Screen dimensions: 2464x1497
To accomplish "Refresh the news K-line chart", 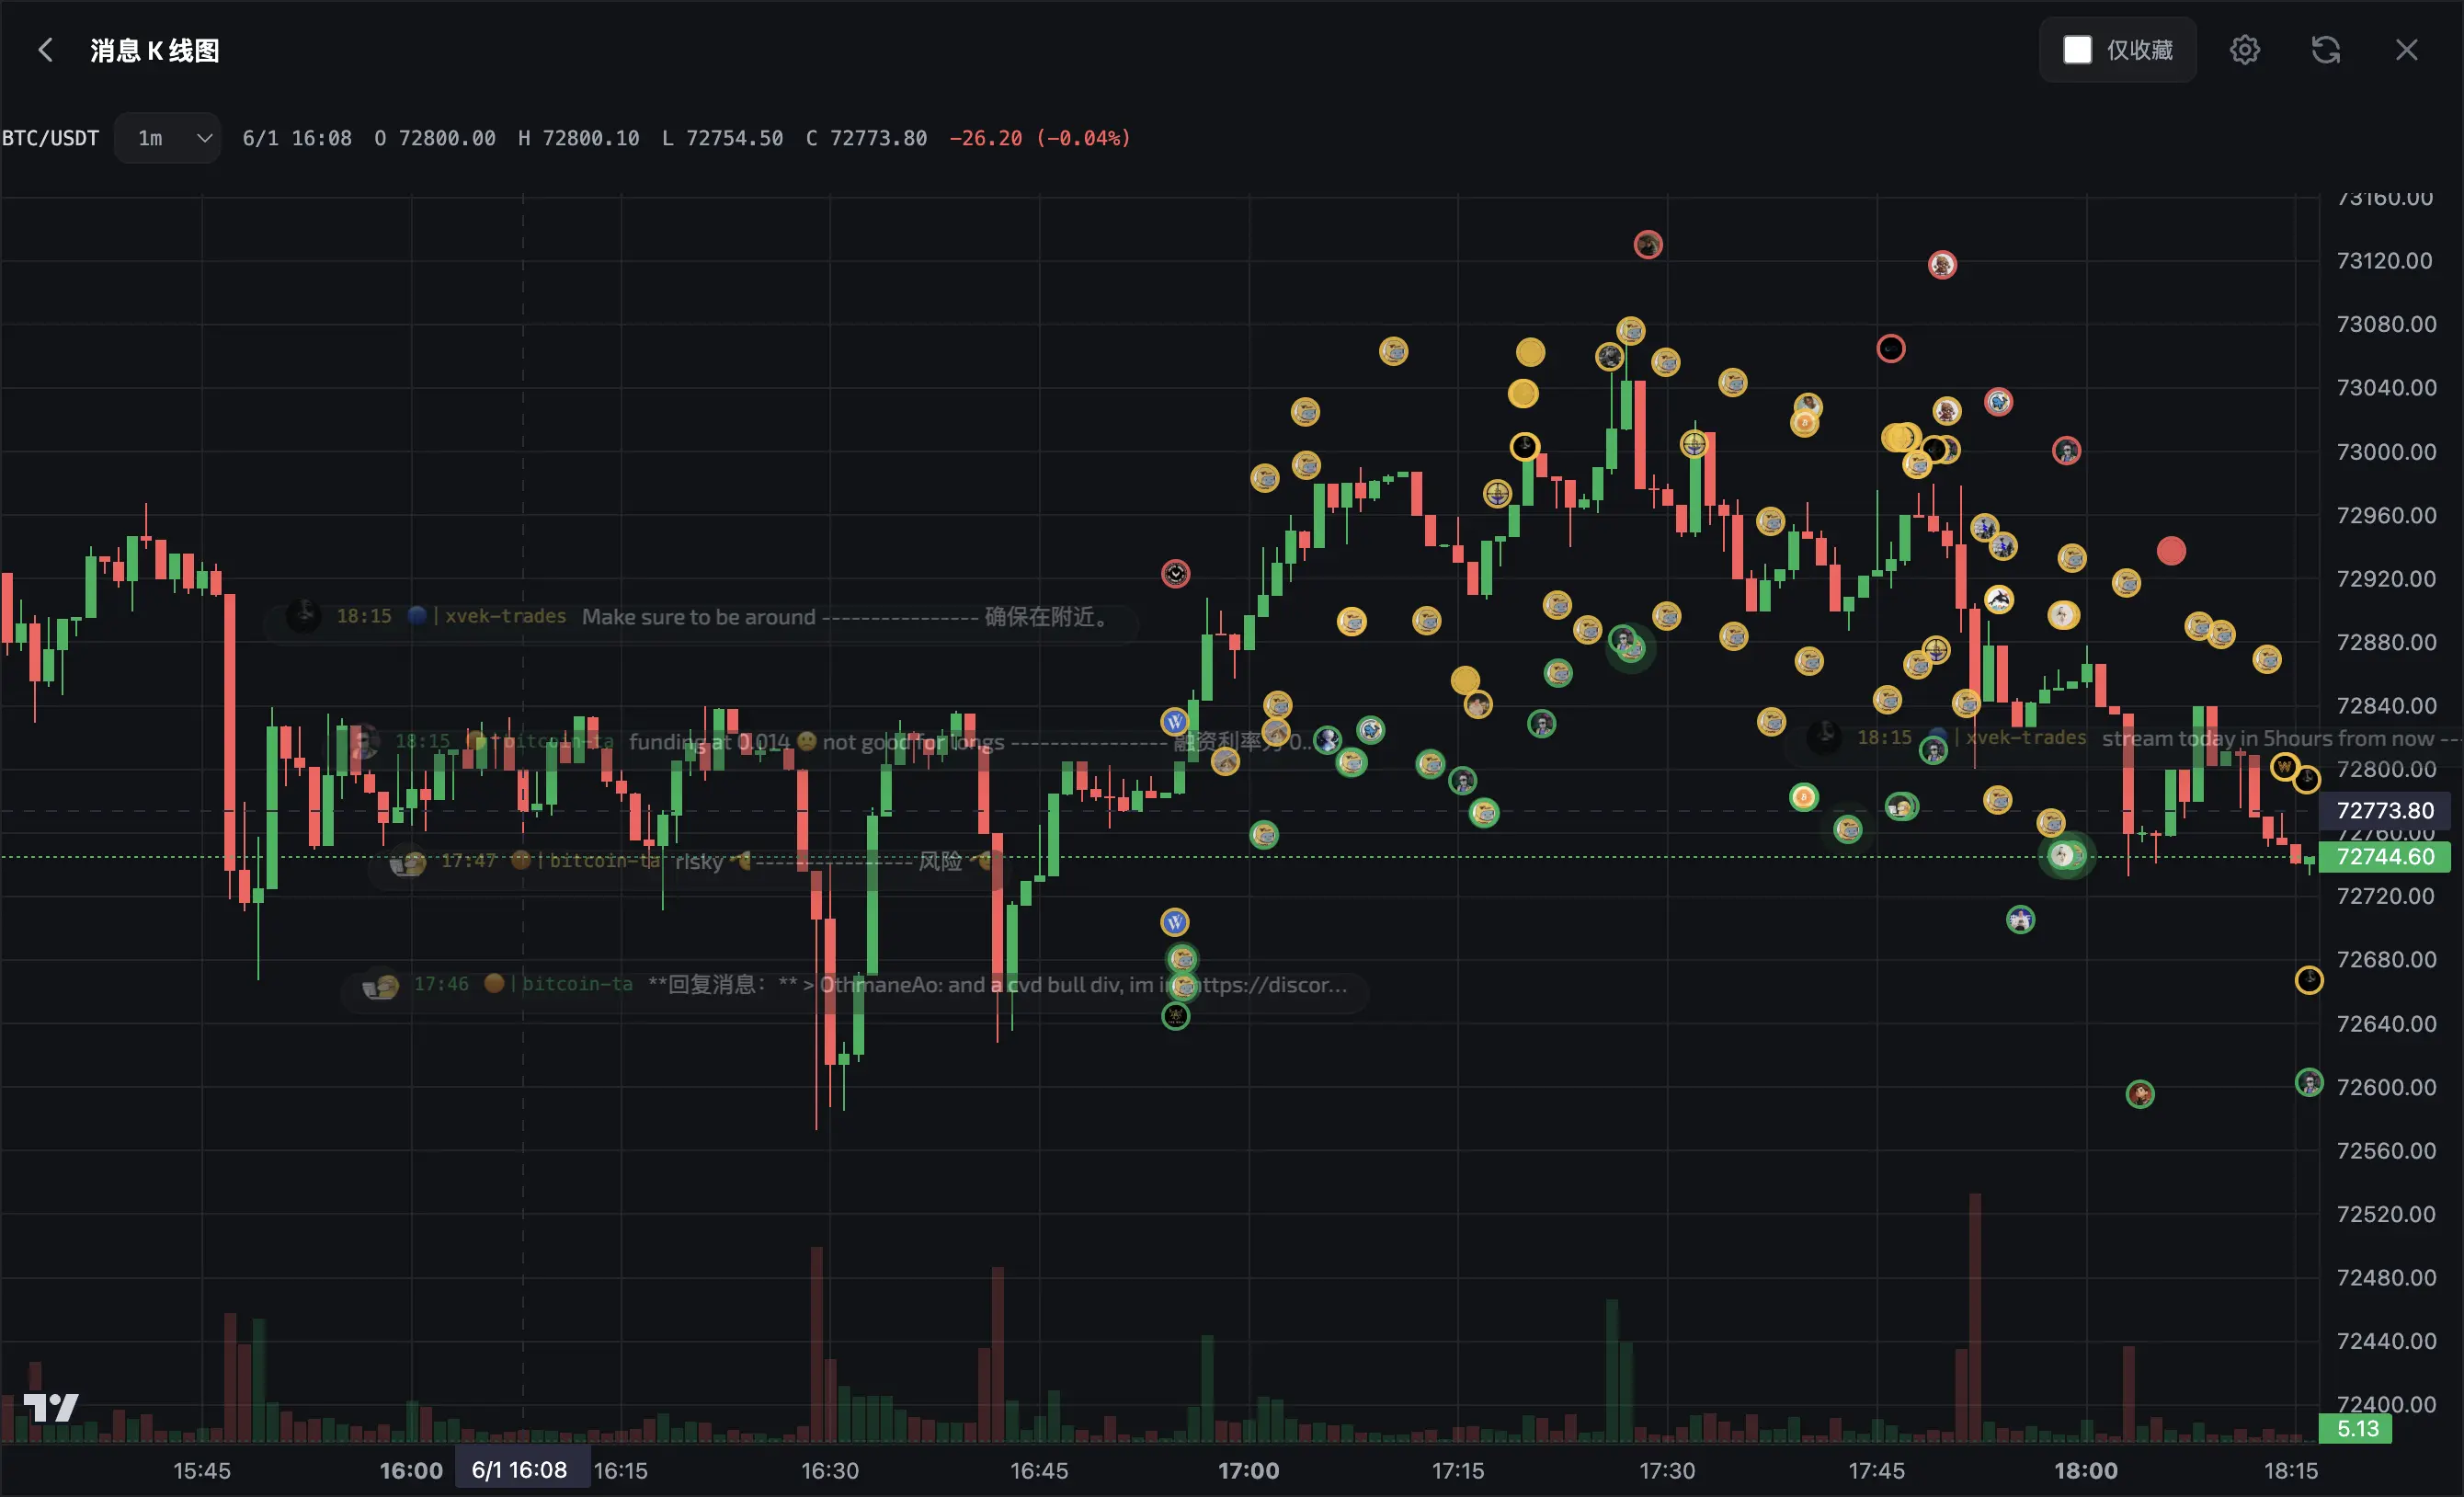I will [2325, 50].
